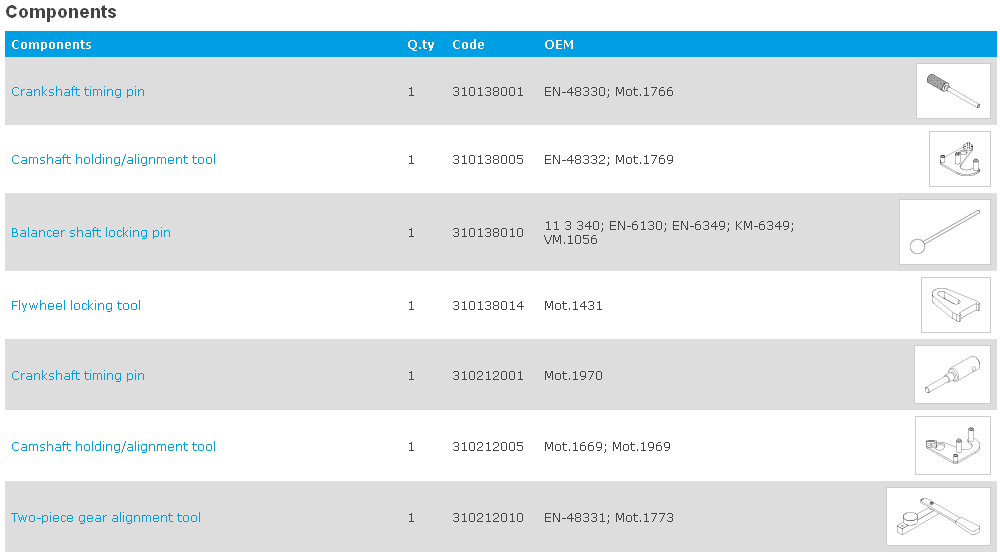Follow the Flywheel locking tool link
This screenshot has width=1000, height=555.
[x=76, y=306]
